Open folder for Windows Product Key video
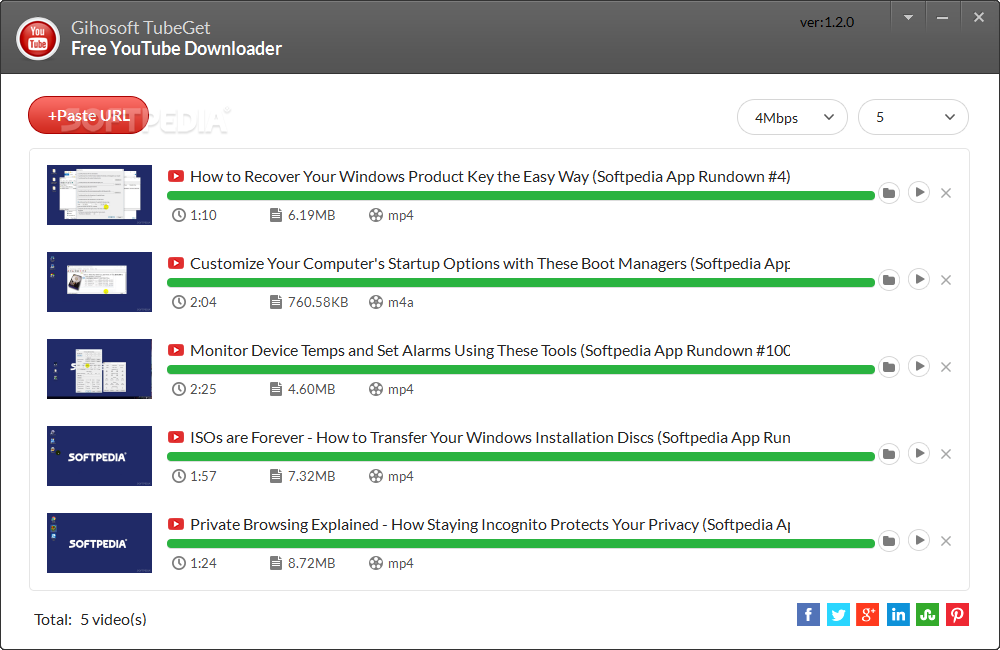Screen dimensions: 1000x650 coord(888,193)
